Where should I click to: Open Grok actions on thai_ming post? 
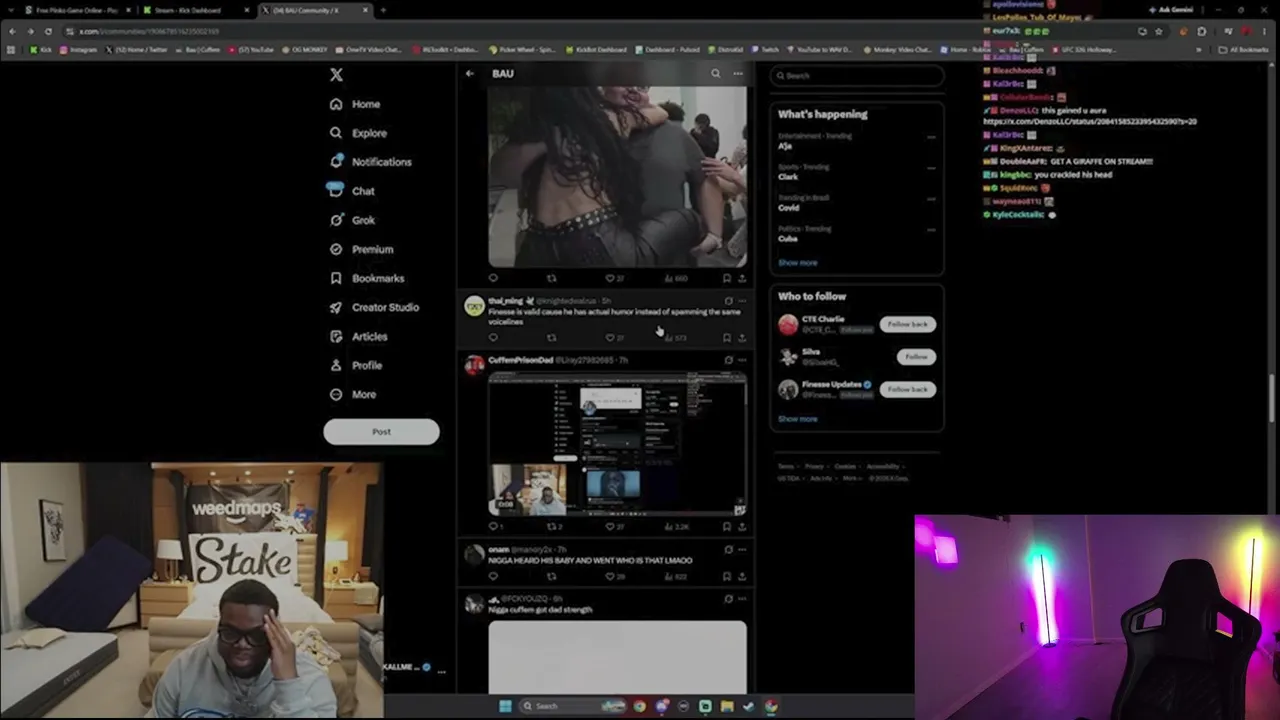[x=728, y=301]
